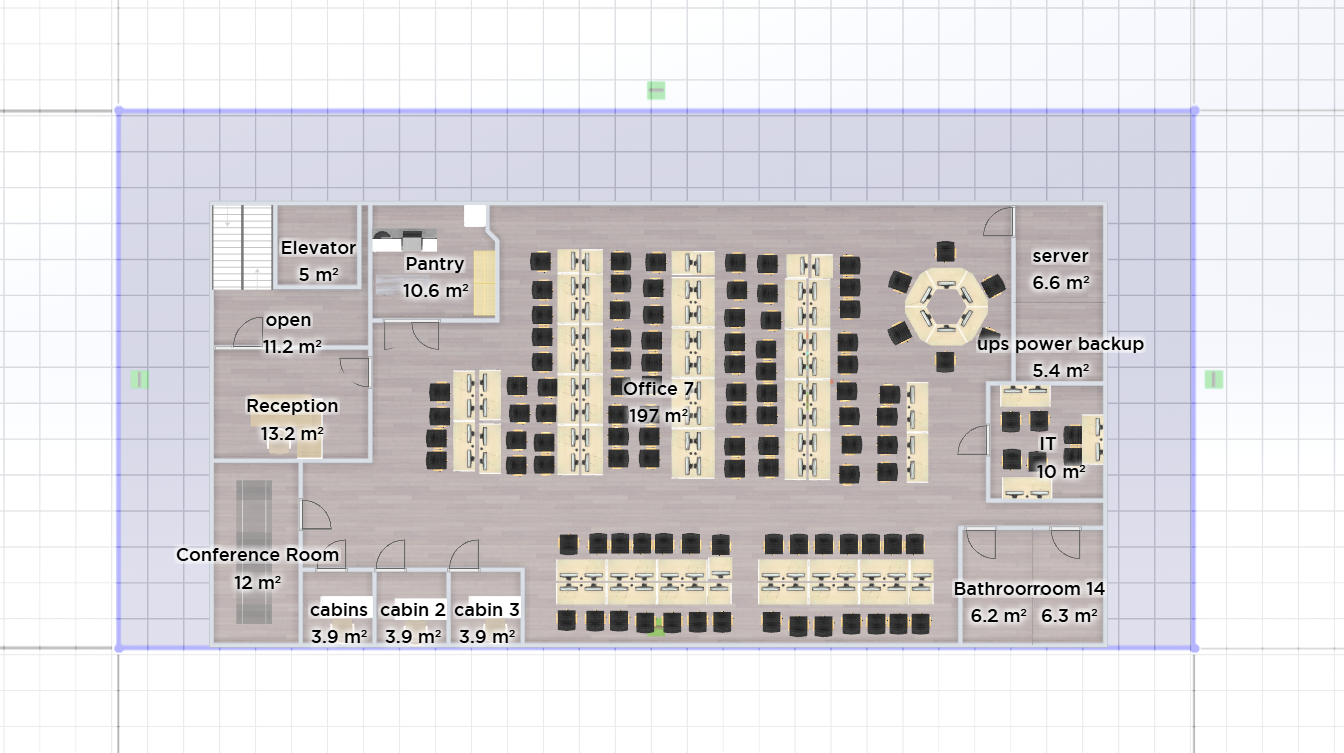1344x753 pixels.
Task: Select the ups power backup label
Action: [x=1060, y=344]
